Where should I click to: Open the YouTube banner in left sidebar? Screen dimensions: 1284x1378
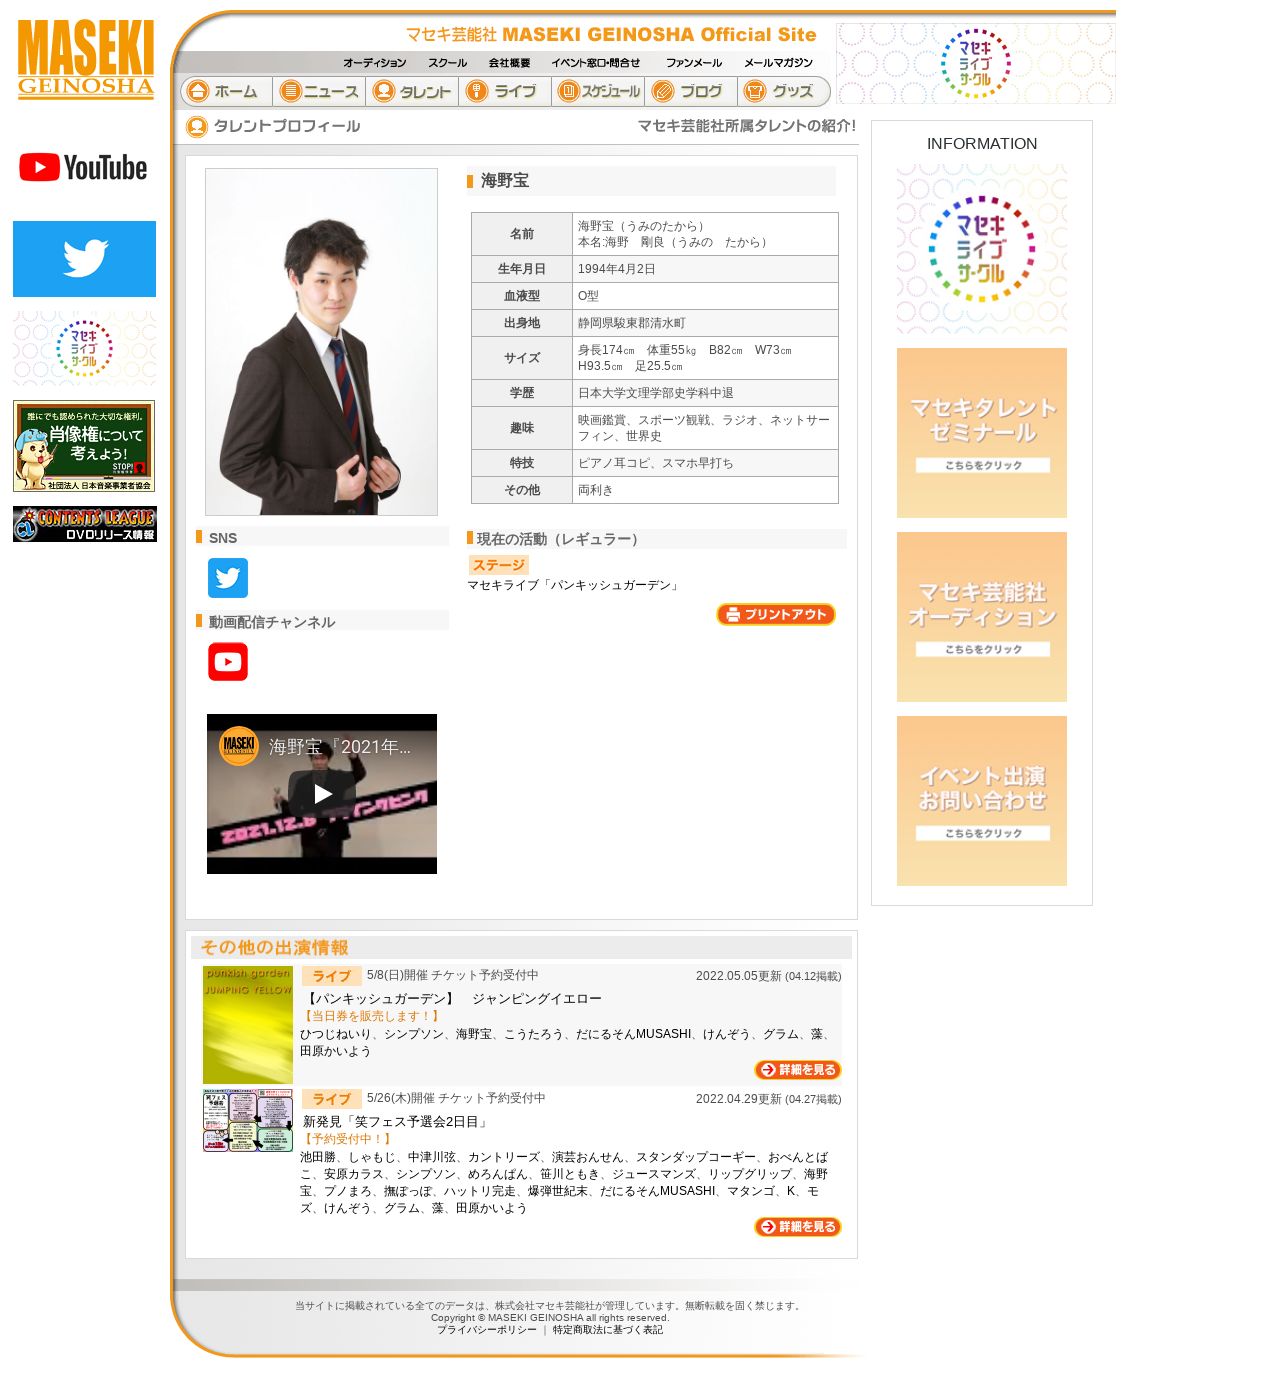pyautogui.click(x=84, y=167)
